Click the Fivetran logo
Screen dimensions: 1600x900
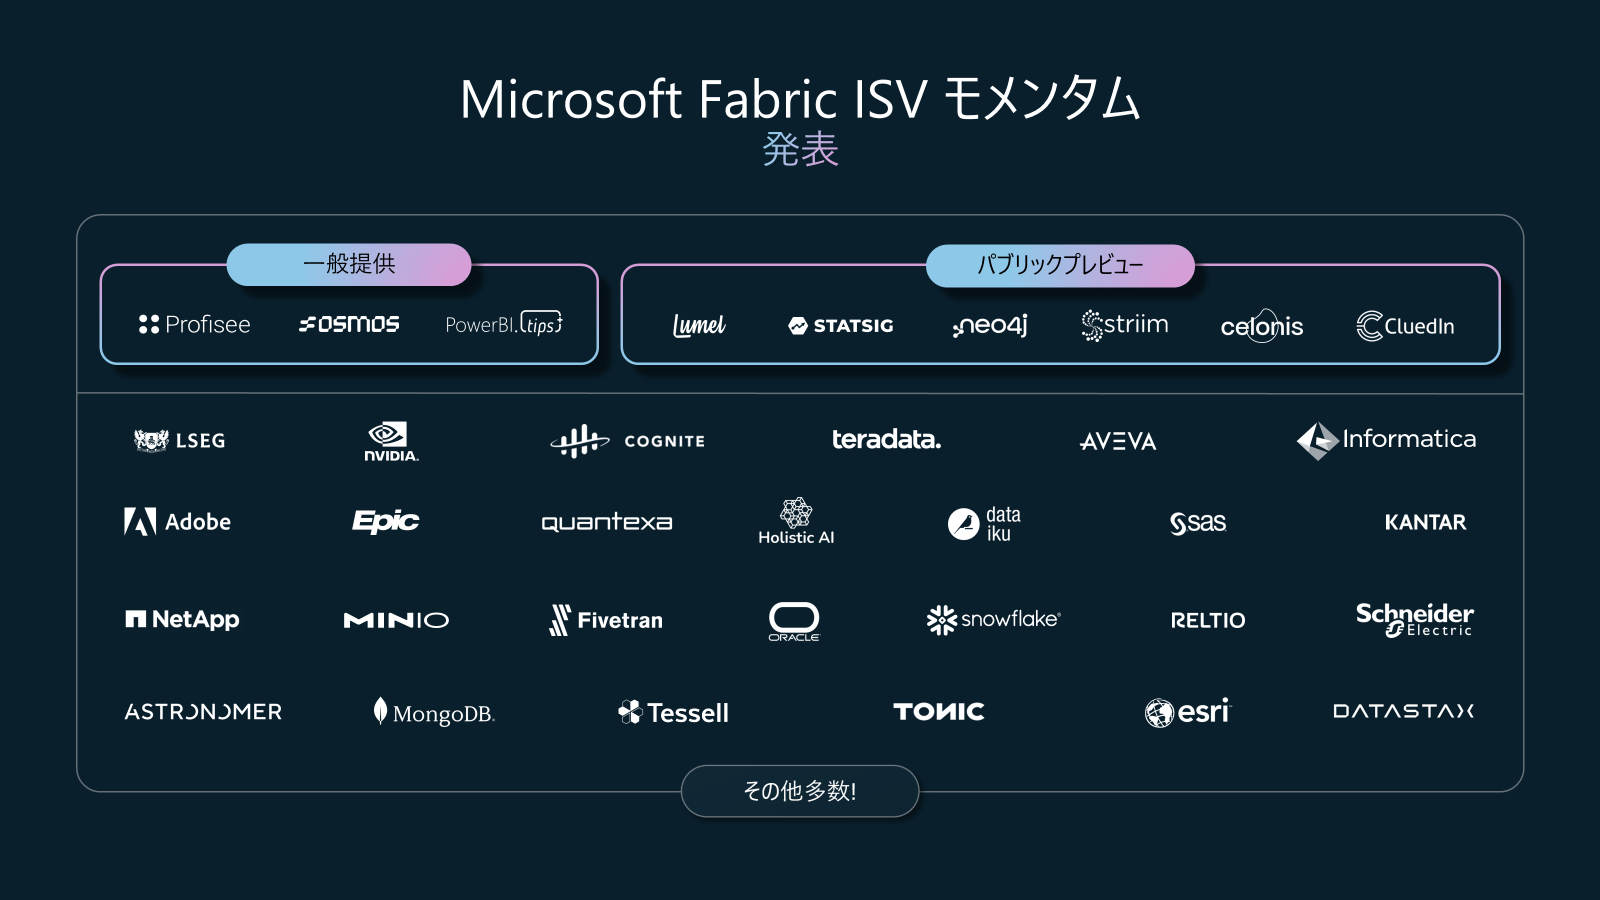[606, 620]
